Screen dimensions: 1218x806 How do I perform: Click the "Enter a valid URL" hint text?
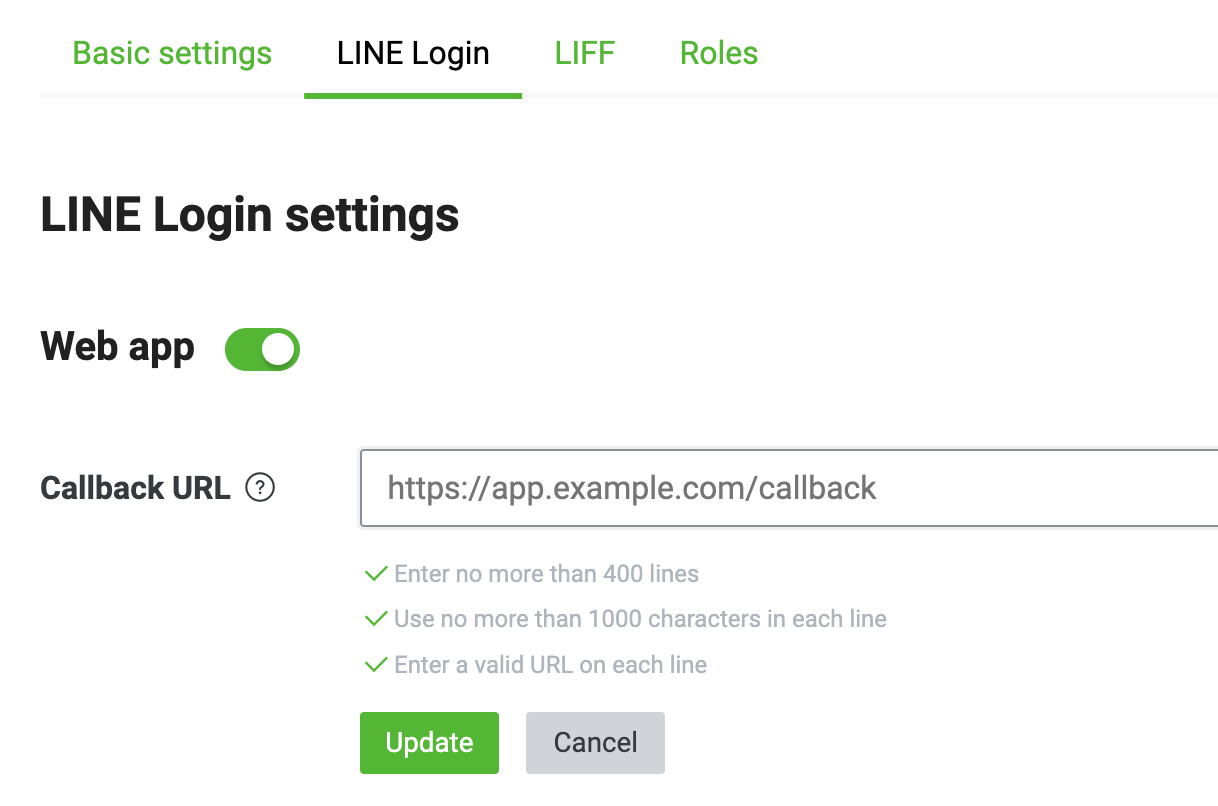tap(550, 664)
